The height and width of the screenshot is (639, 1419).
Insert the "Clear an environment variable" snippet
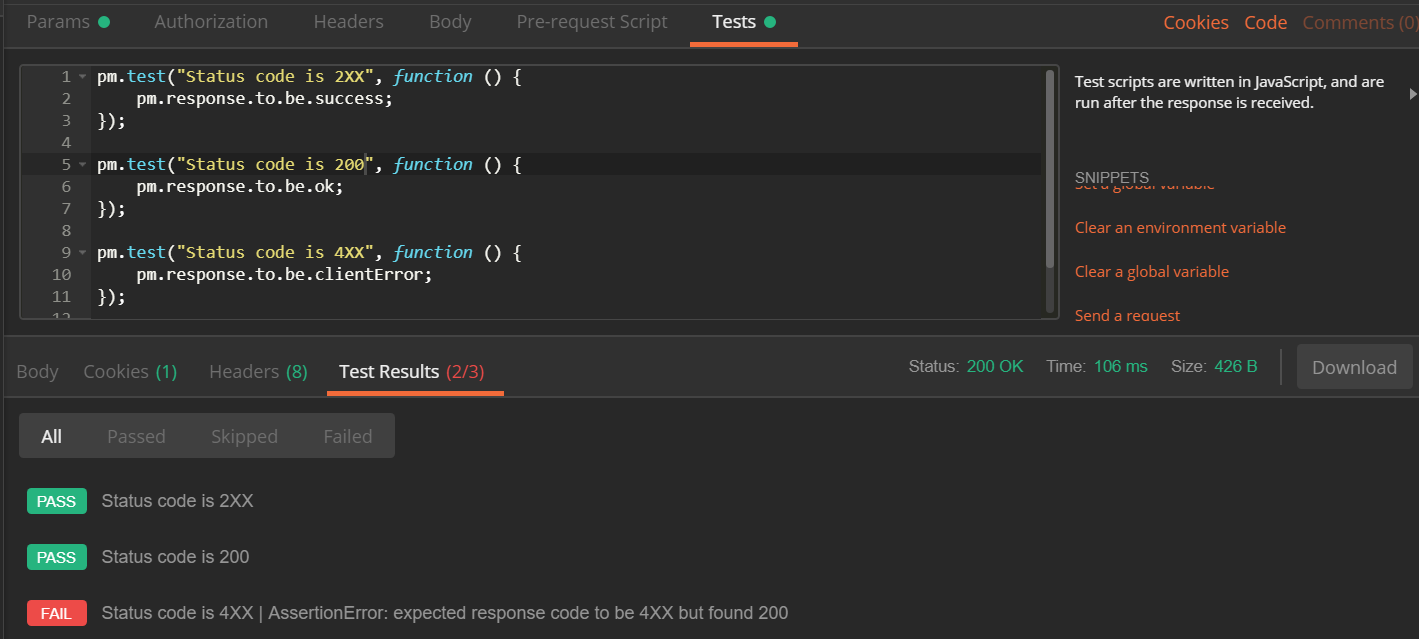click(x=1180, y=228)
